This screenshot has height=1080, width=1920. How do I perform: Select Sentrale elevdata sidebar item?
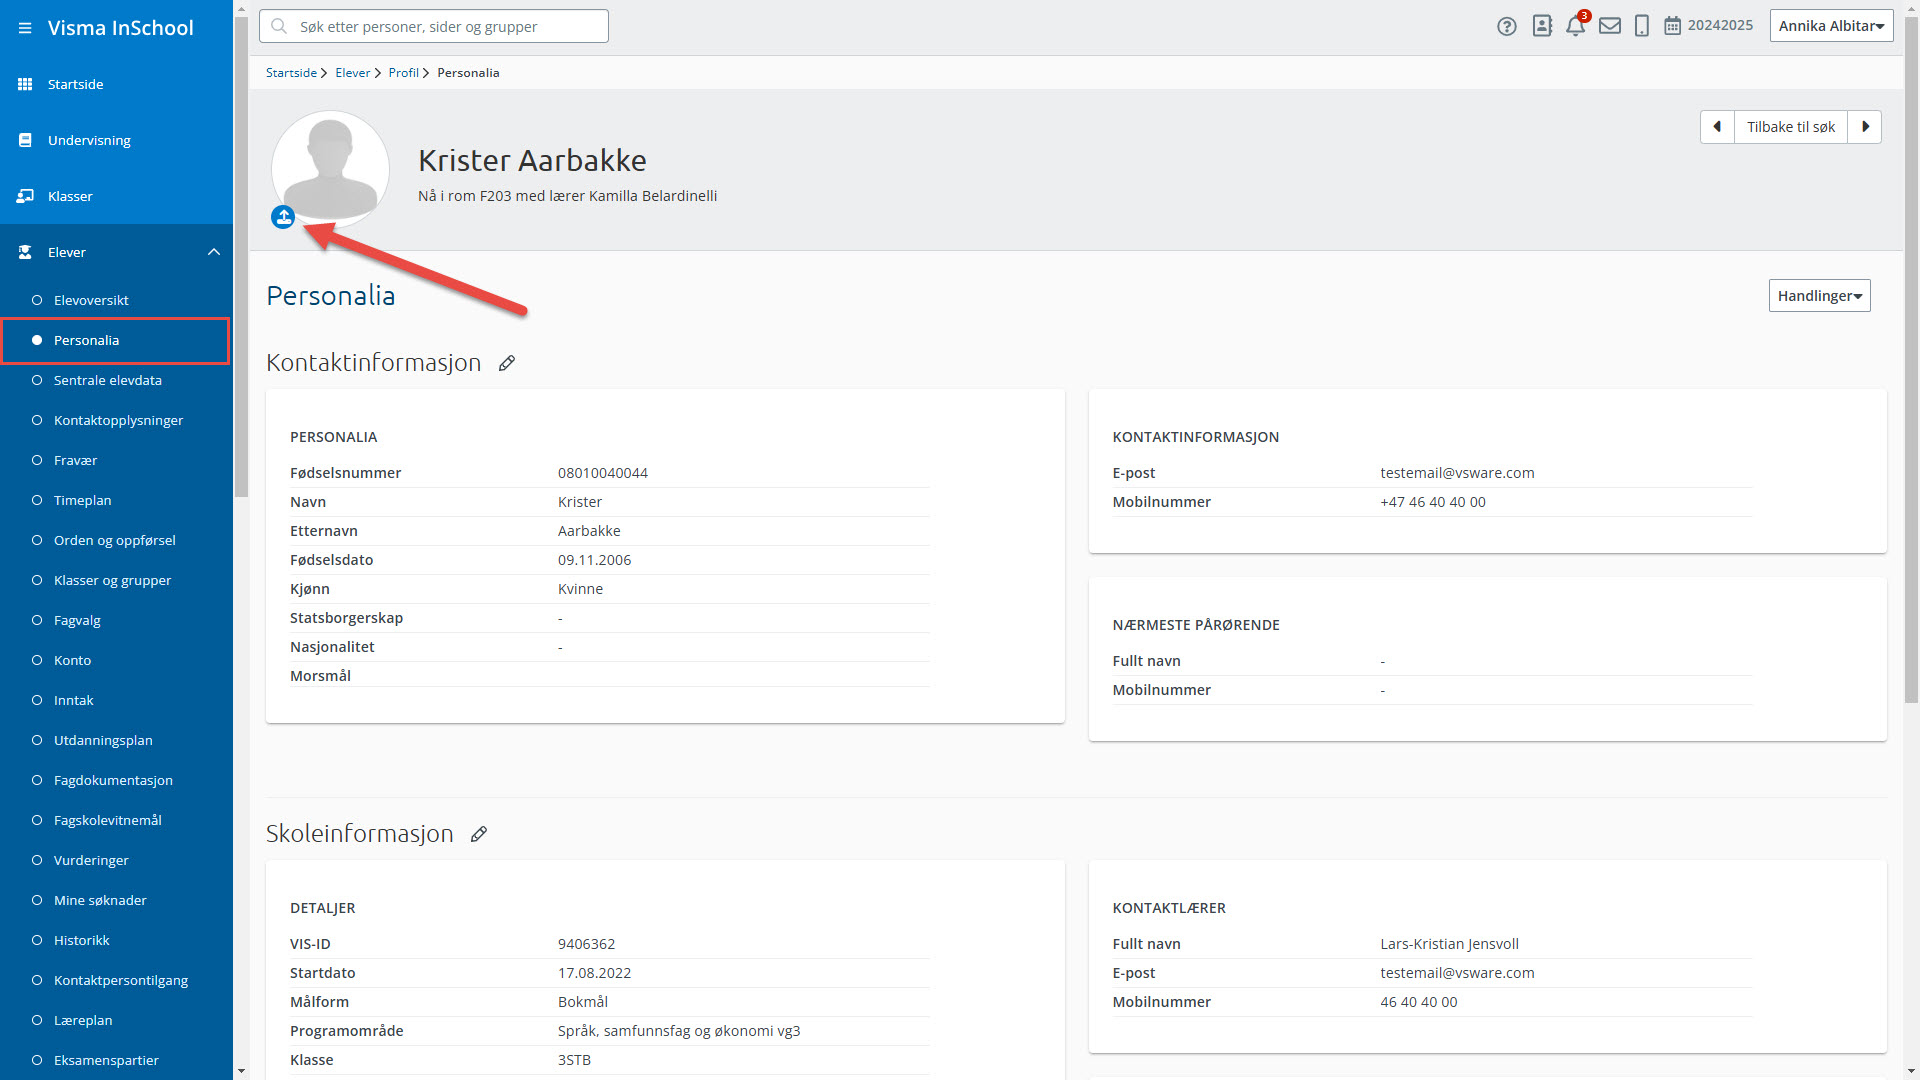107,380
